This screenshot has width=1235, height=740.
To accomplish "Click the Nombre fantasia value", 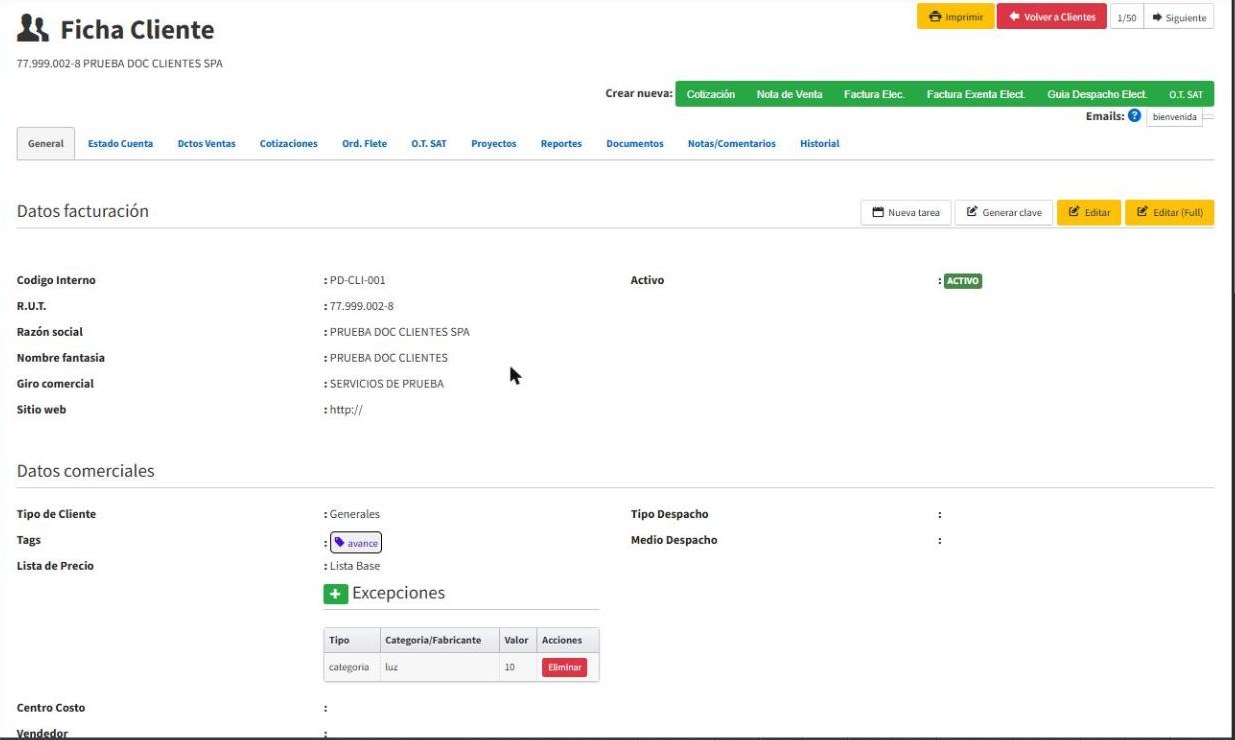I will point(389,358).
